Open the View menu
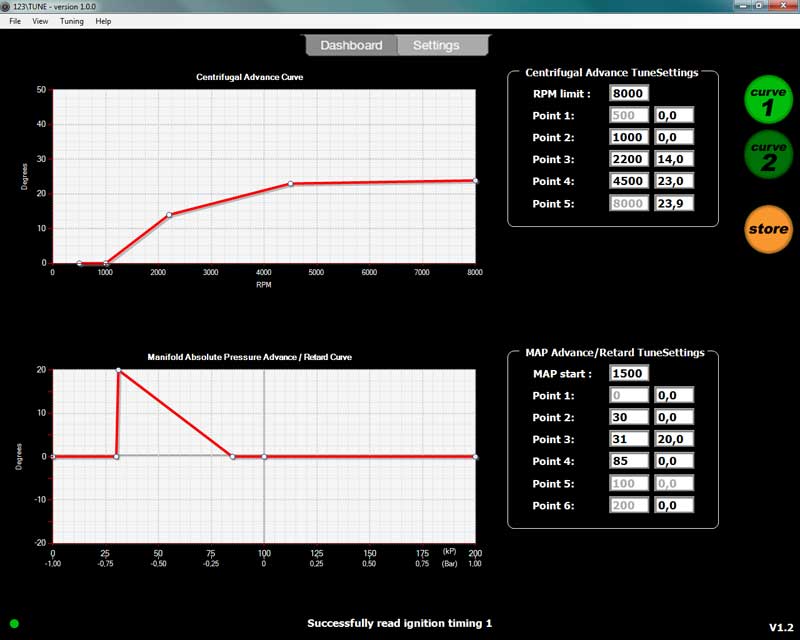 pyautogui.click(x=40, y=21)
